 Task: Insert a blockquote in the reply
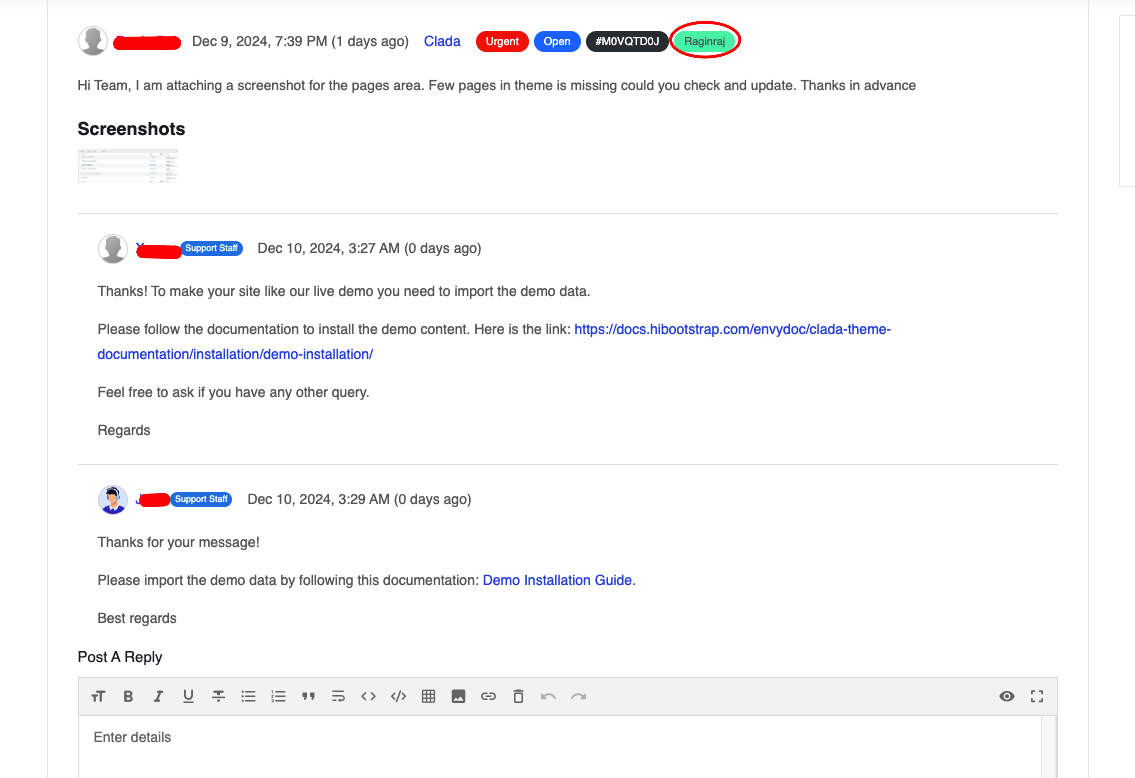point(308,696)
